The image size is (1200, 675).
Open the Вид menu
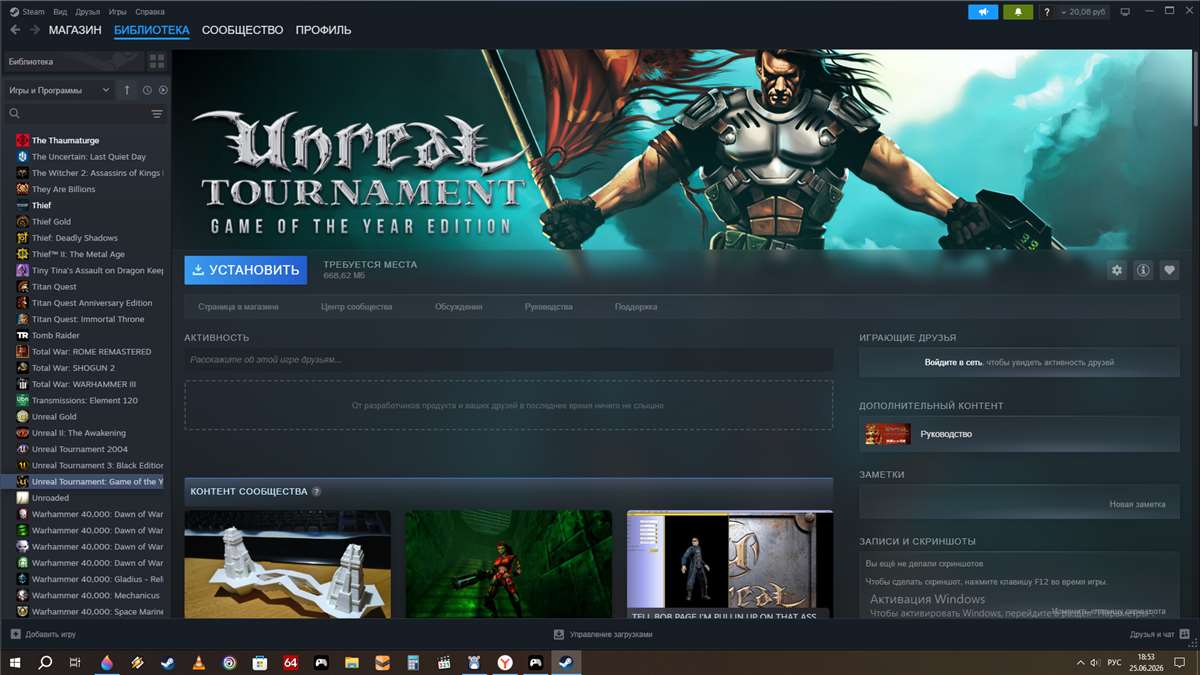tap(60, 12)
